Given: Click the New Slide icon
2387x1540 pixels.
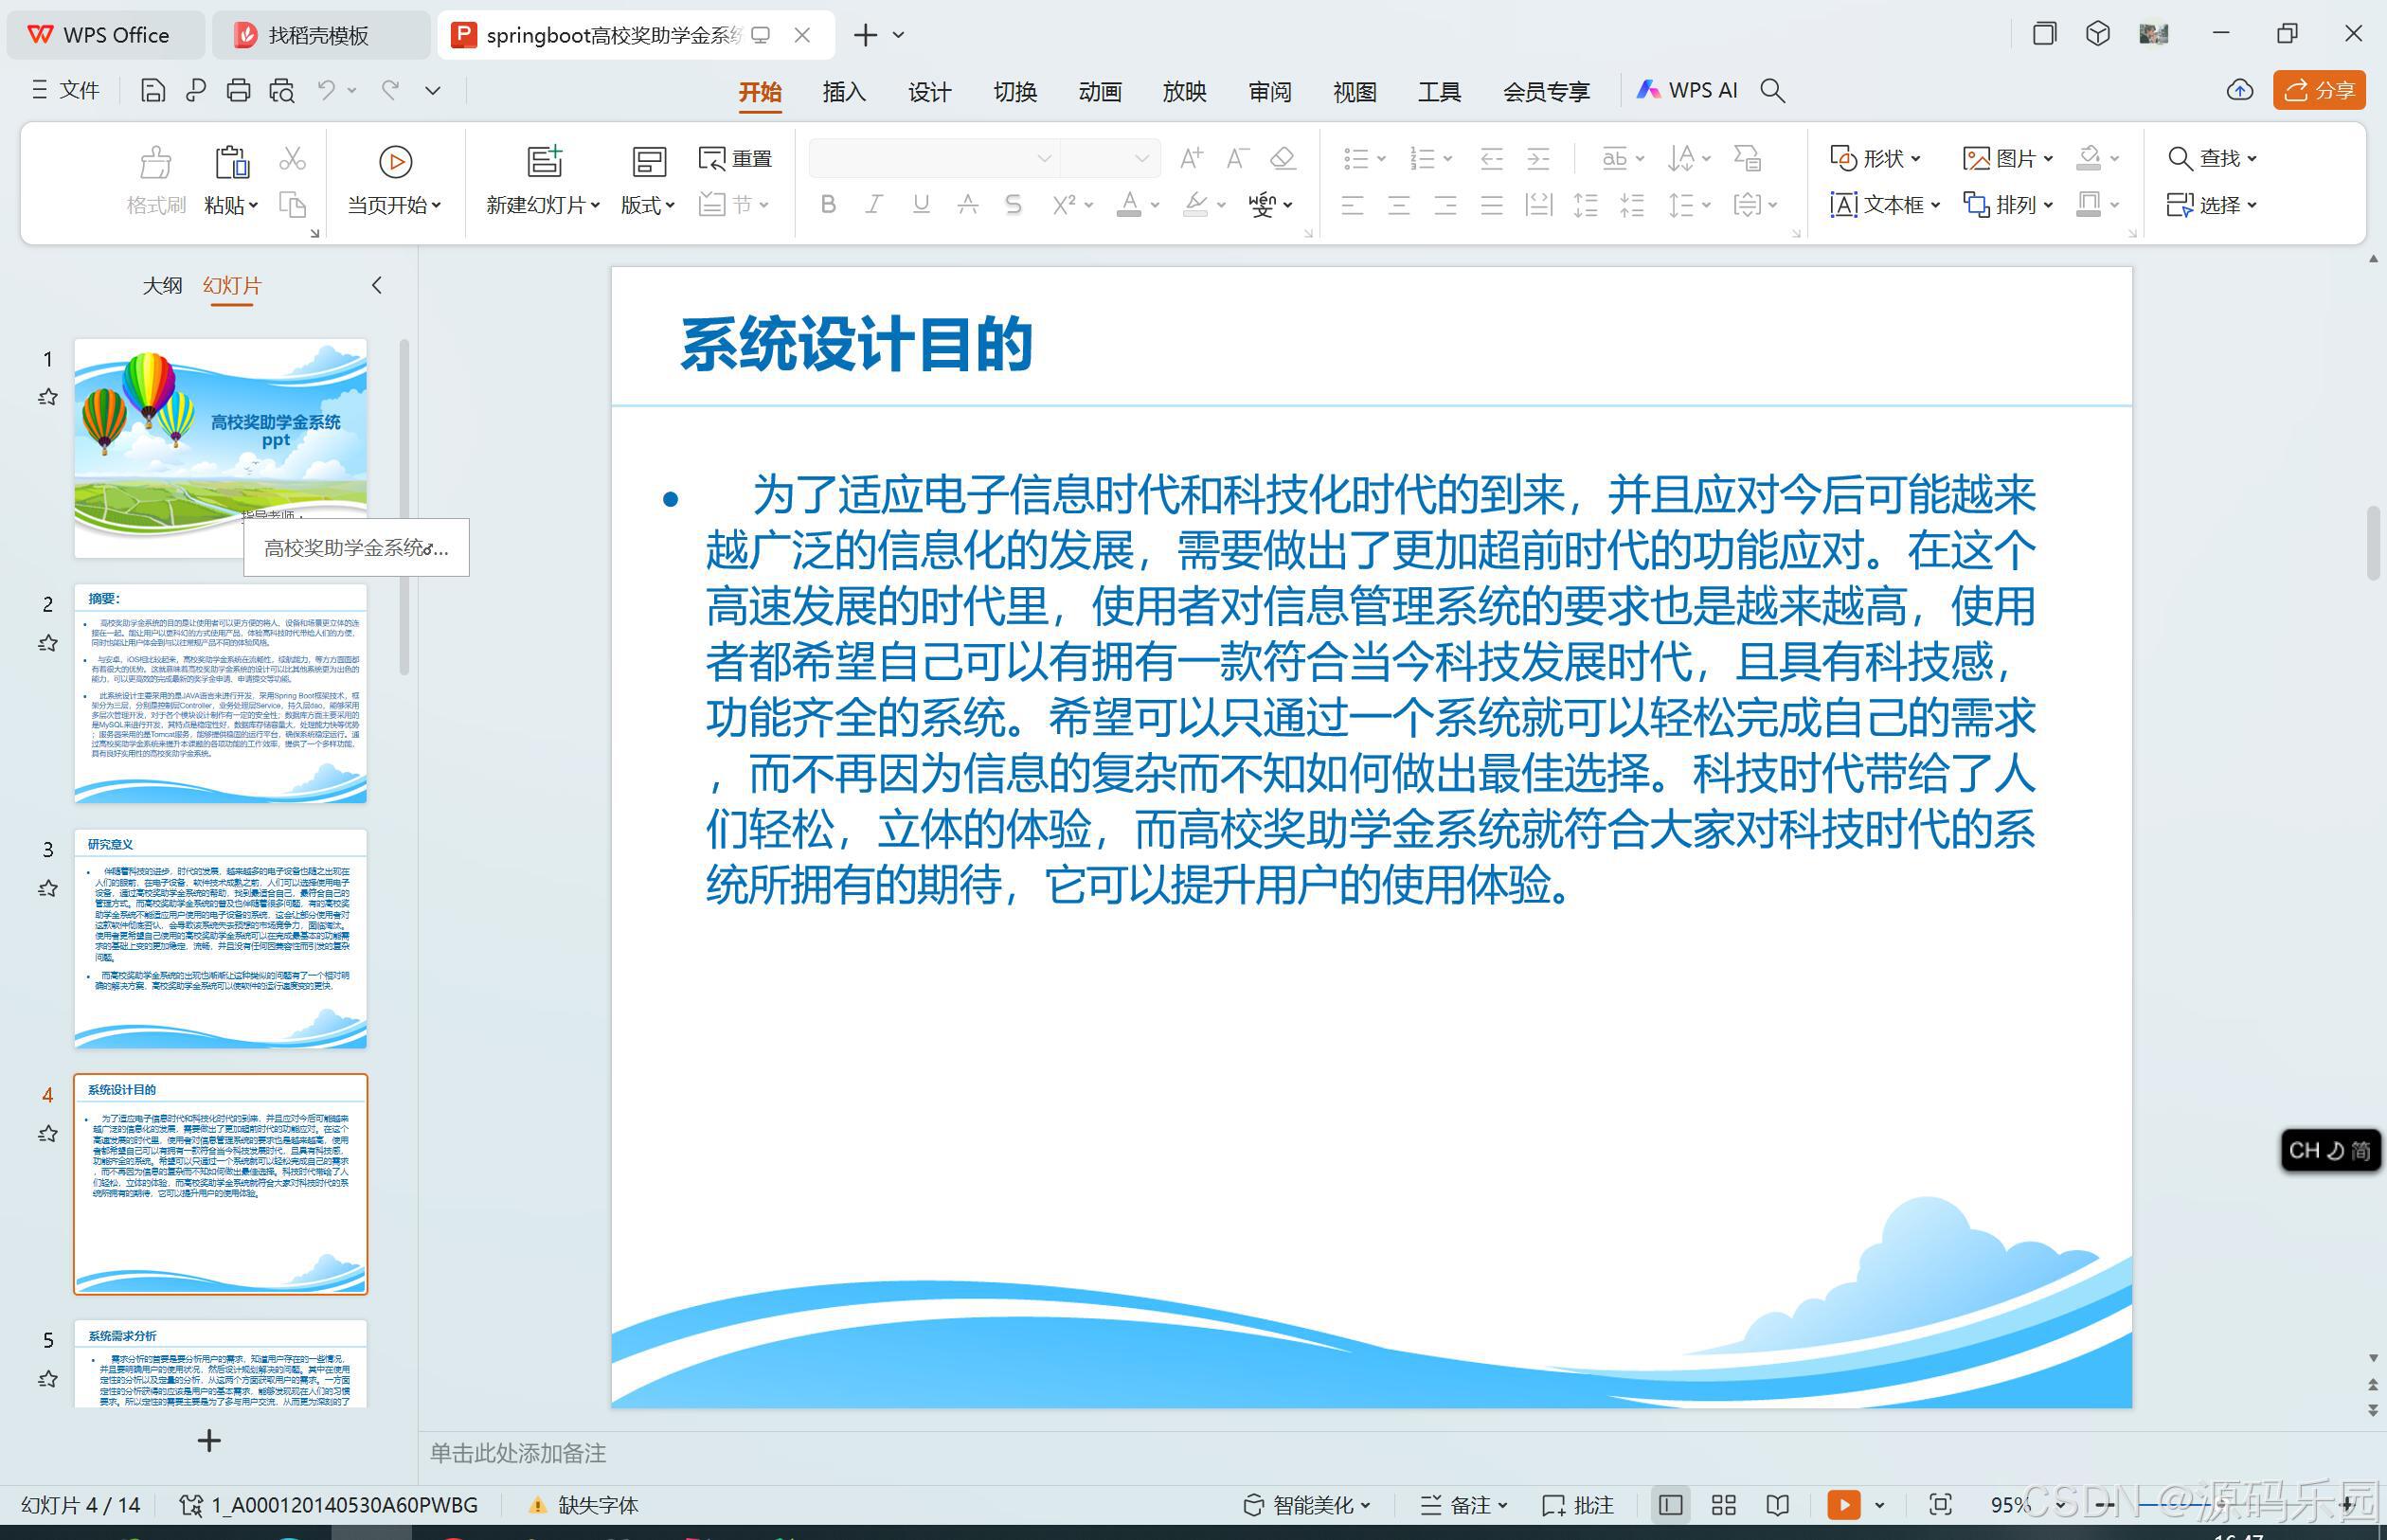Looking at the screenshot, I should click(544, 162).
